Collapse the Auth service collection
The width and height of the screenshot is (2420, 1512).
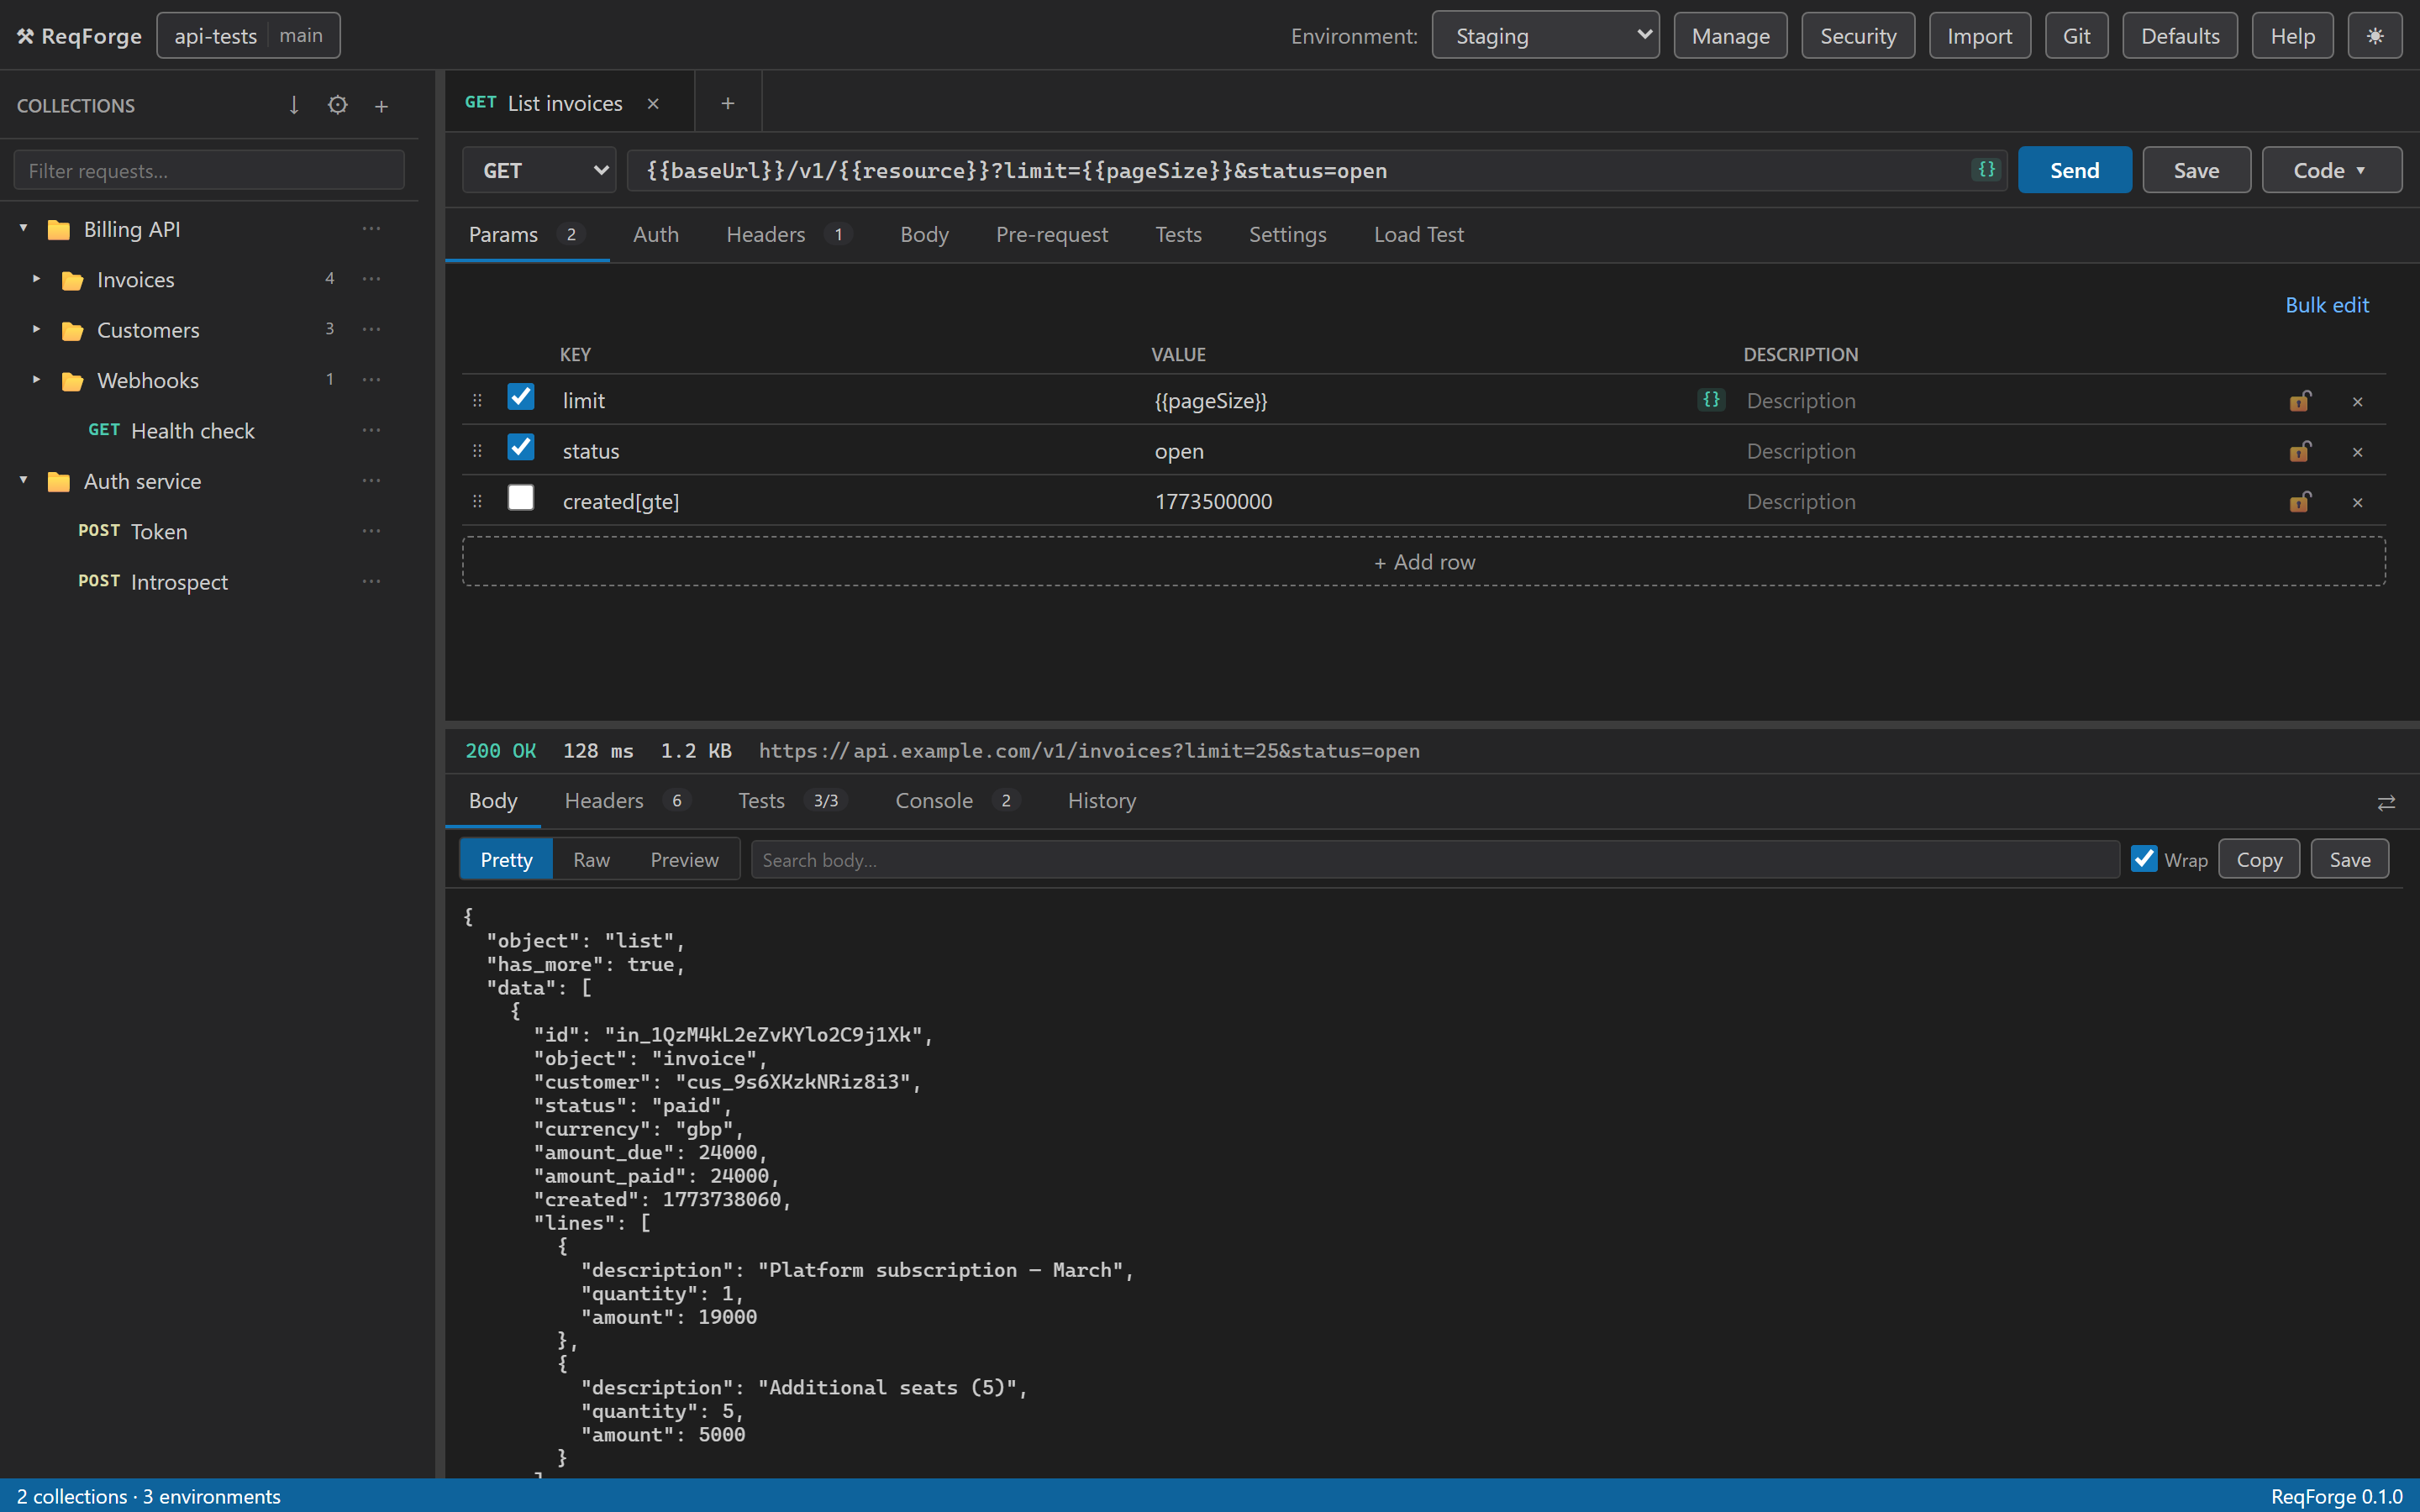(23, 481)
